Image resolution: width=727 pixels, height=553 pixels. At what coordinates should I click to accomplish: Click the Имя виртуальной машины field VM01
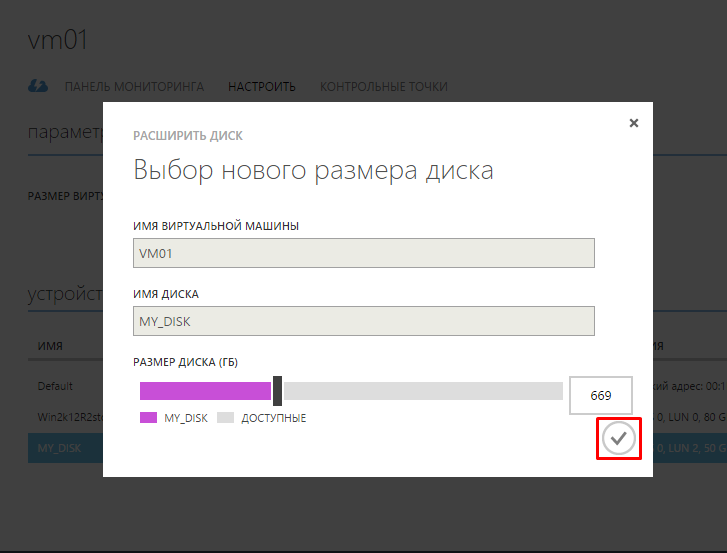point(364,254)
